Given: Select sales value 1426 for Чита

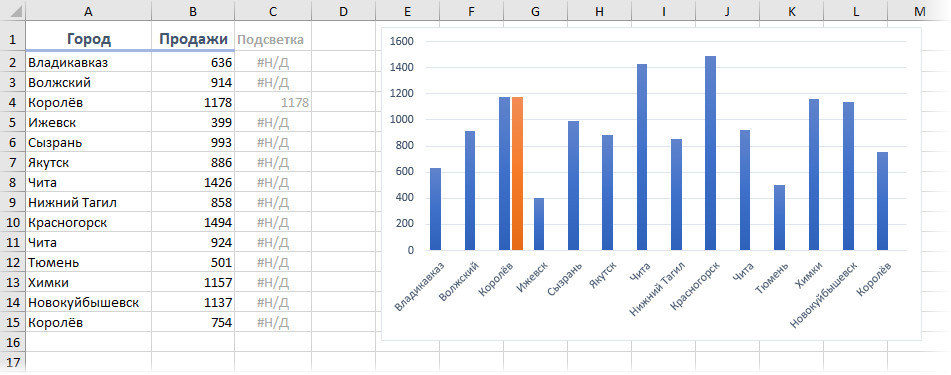Looking at the screenshot, I should pyautogui.click(x=193, y=182).
